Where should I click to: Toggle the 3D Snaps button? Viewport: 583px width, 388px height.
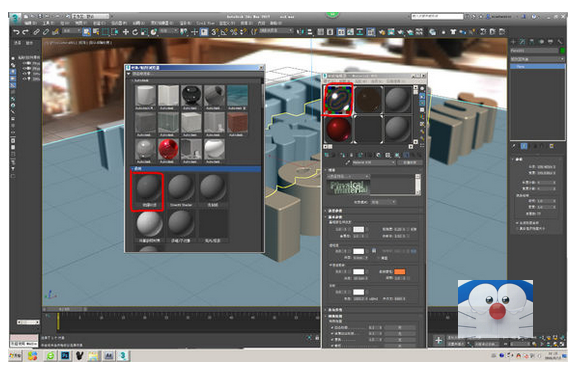pyautogui.click(x=215, y=32)
